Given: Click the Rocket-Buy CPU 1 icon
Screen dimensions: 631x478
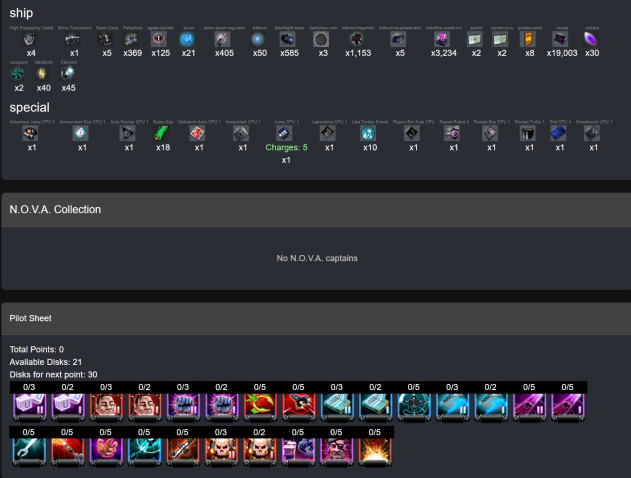Looking at the screenshot, I should point(490,134).
